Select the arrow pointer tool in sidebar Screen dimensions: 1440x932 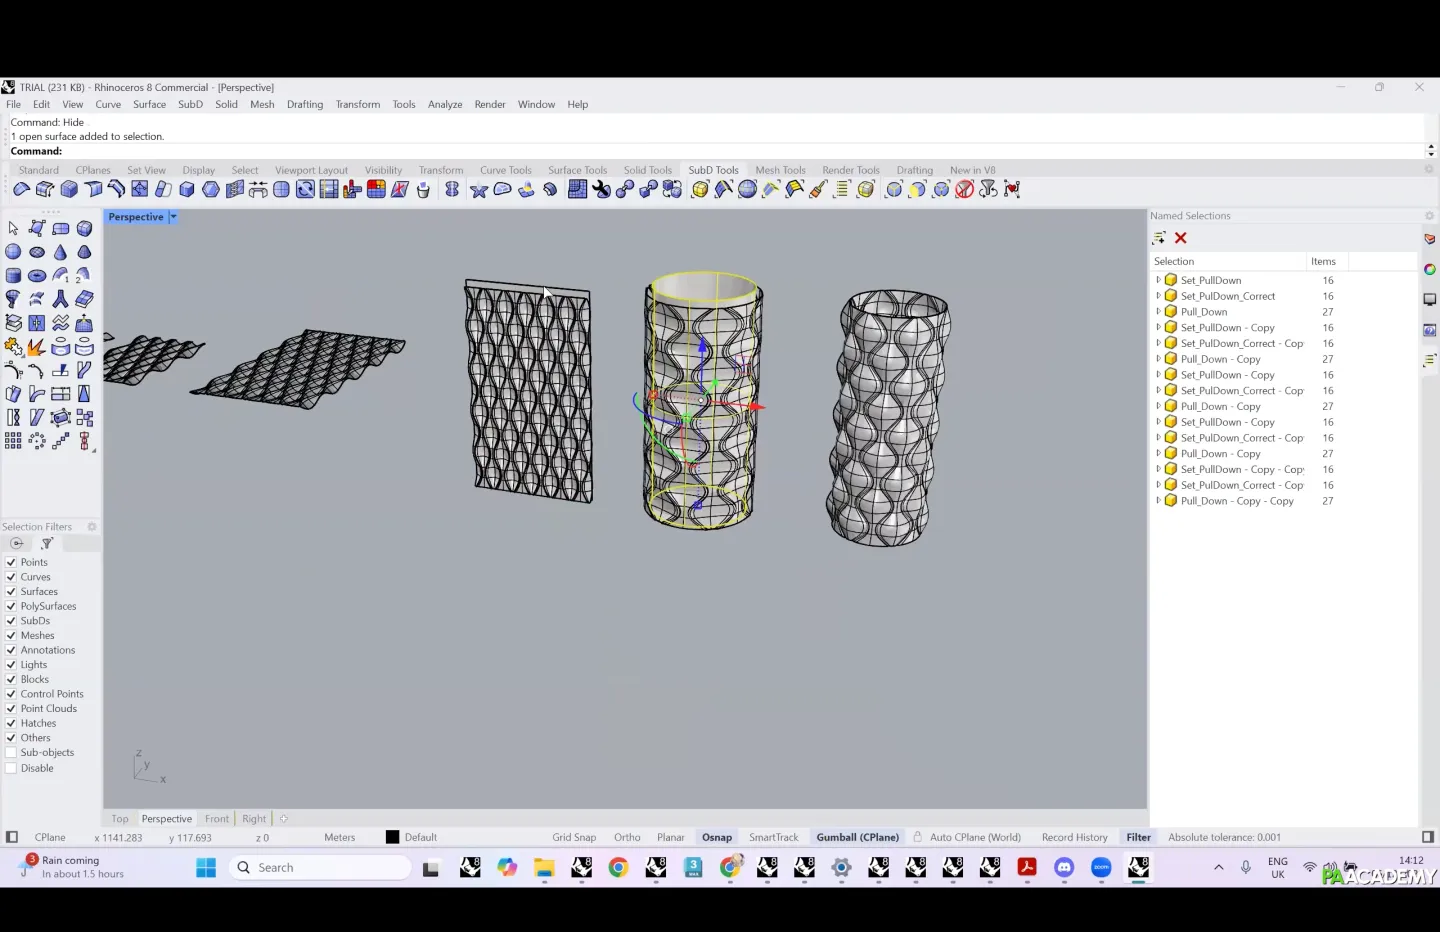[13, 229]
